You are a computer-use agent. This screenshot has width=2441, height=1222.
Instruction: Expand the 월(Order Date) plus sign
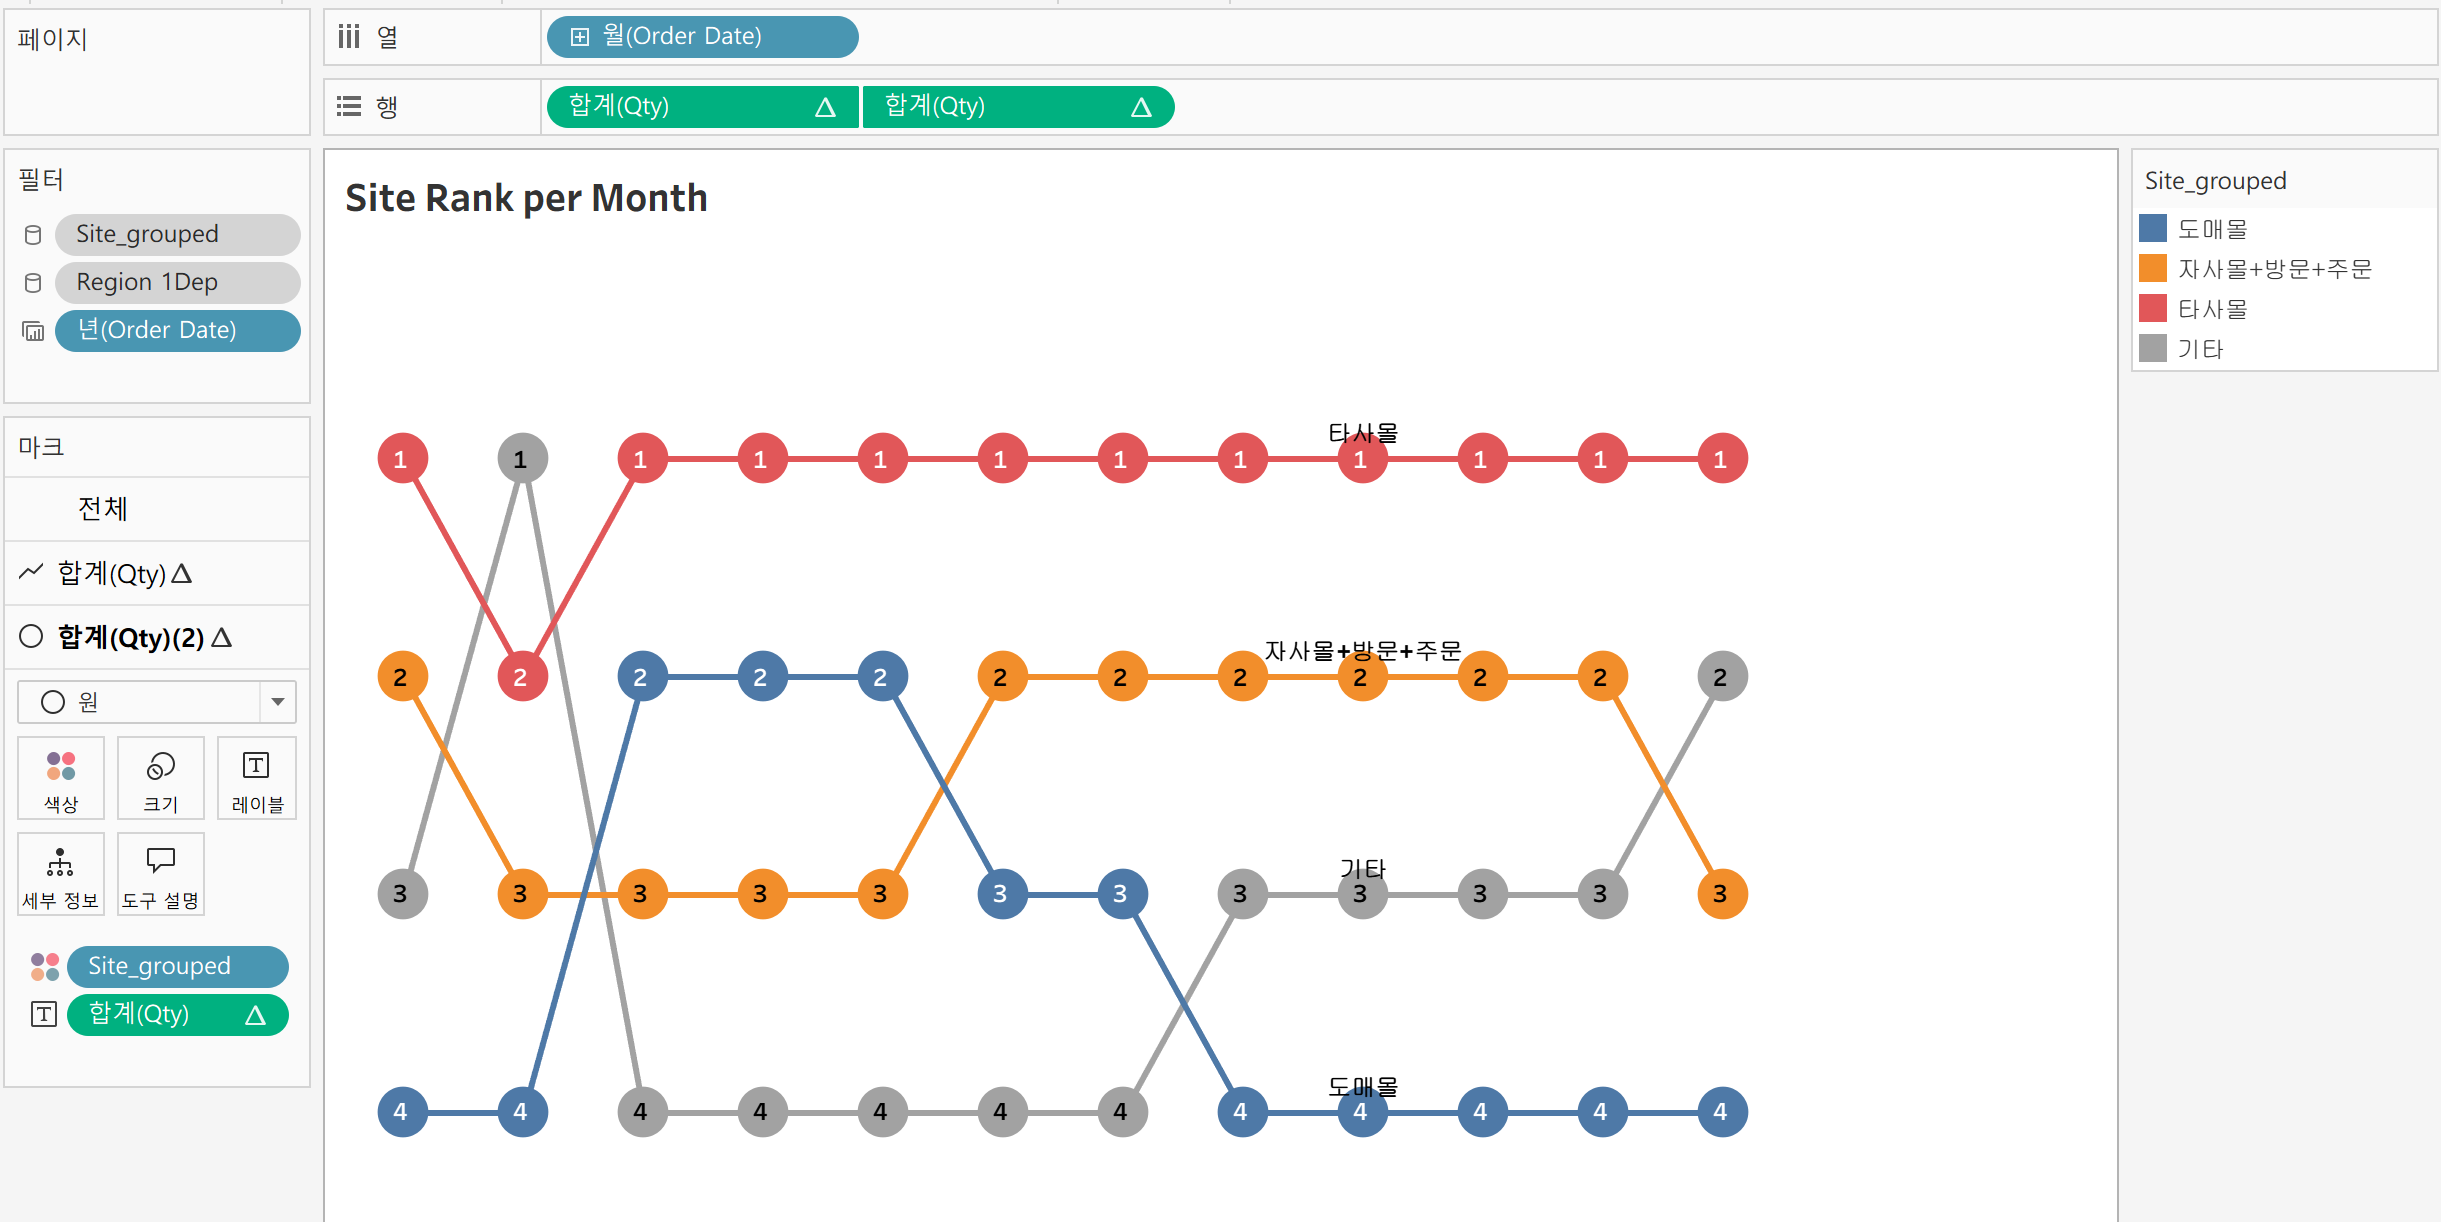pyautogui.click(x=580, y=37)
